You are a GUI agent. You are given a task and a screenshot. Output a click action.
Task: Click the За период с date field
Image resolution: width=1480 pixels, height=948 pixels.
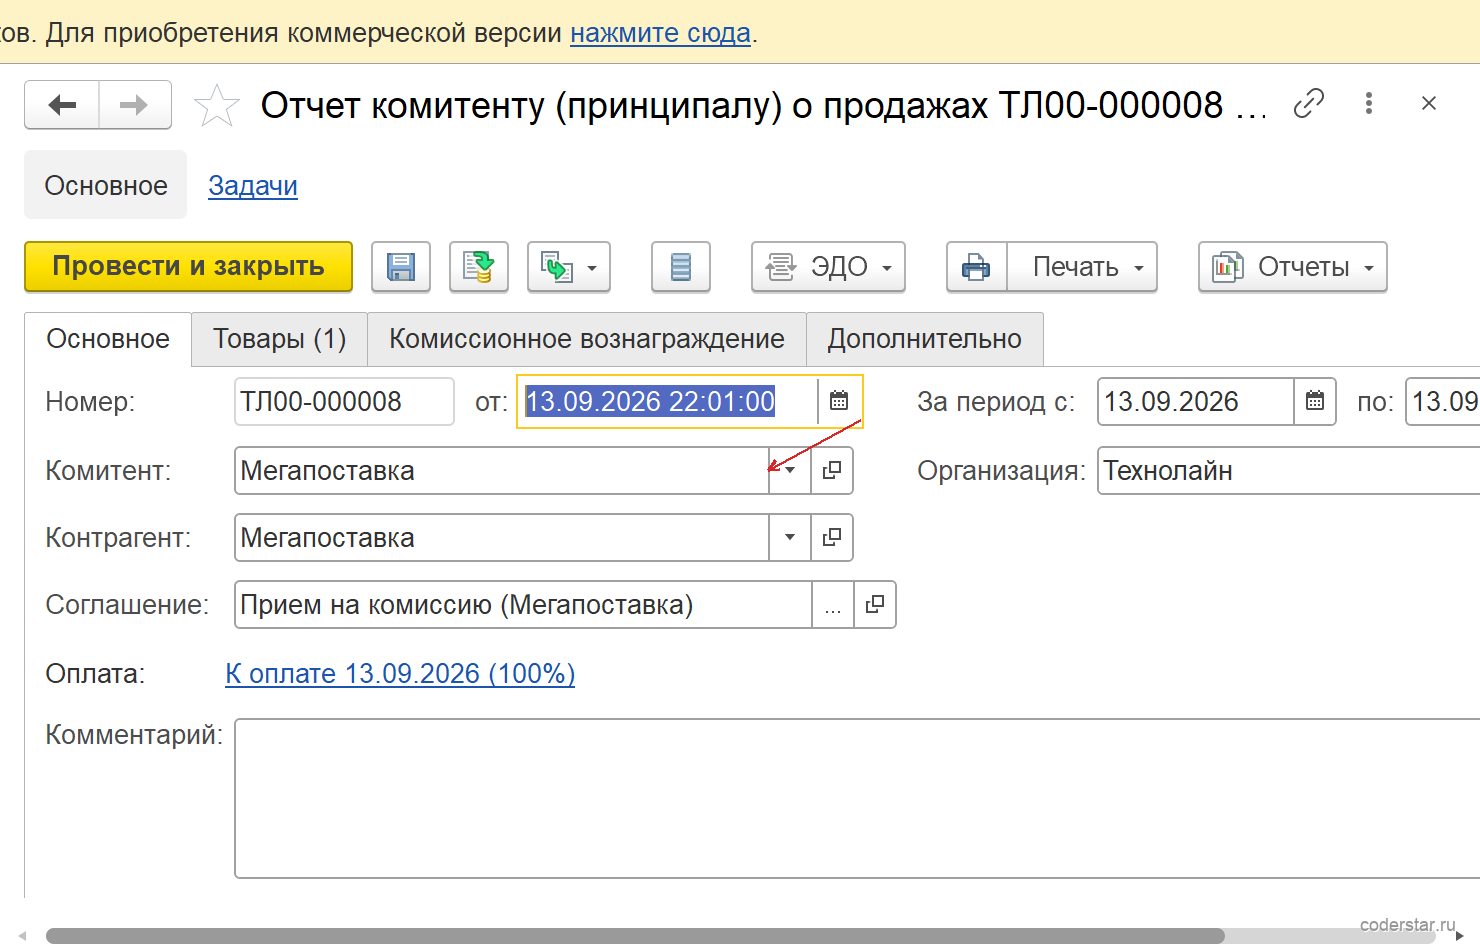1196,401
